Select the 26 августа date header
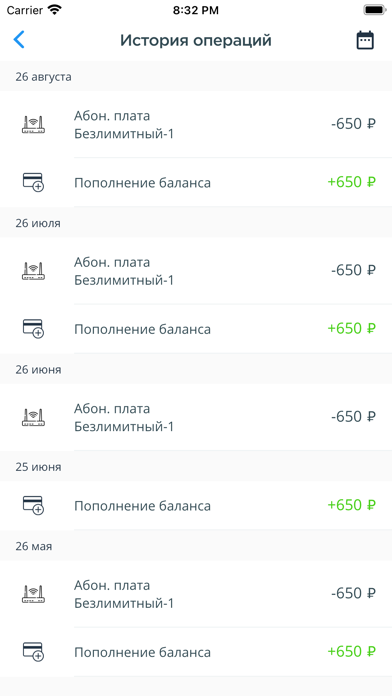This screenshot has width=392, height=696. pyautogui.click(x=44, y=77)
